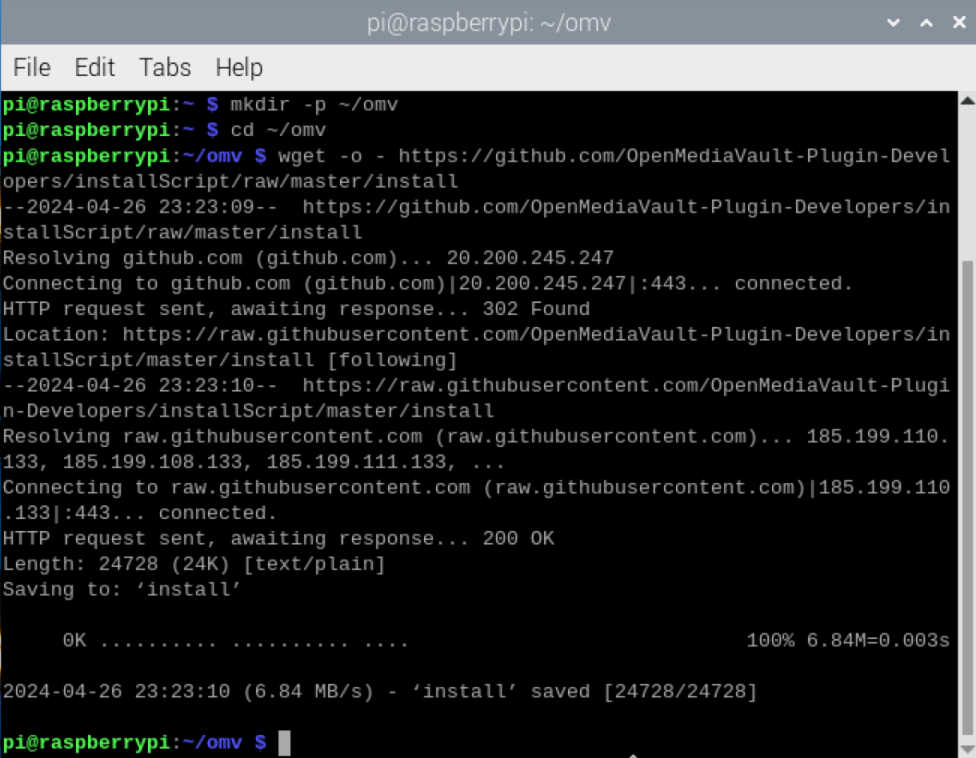Click the terminal cursor at the prompt

click(284, 742)
